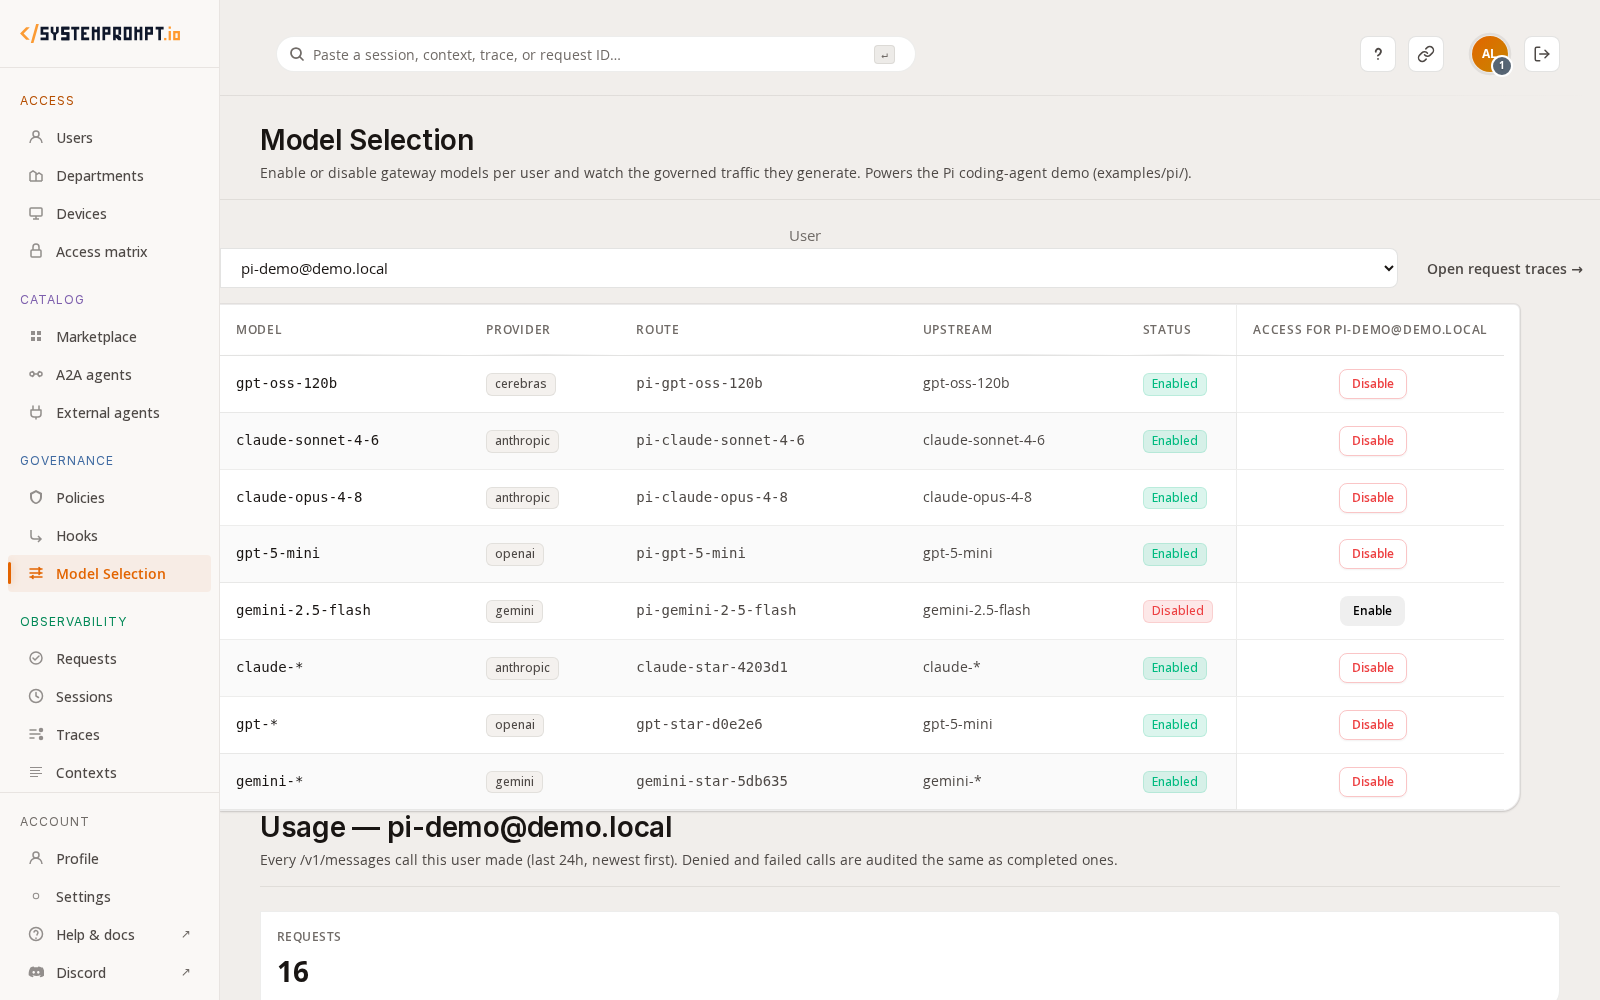Image resolution: width=1600 pixels, height=1000 pixels.
Task: Follow the Open request traces link
Action: coord(1504,269)
